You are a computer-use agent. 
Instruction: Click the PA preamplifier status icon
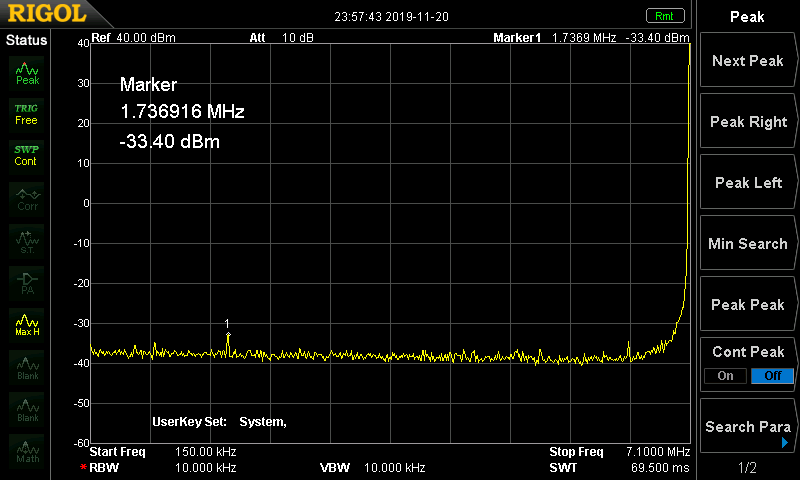click(27, 282)
